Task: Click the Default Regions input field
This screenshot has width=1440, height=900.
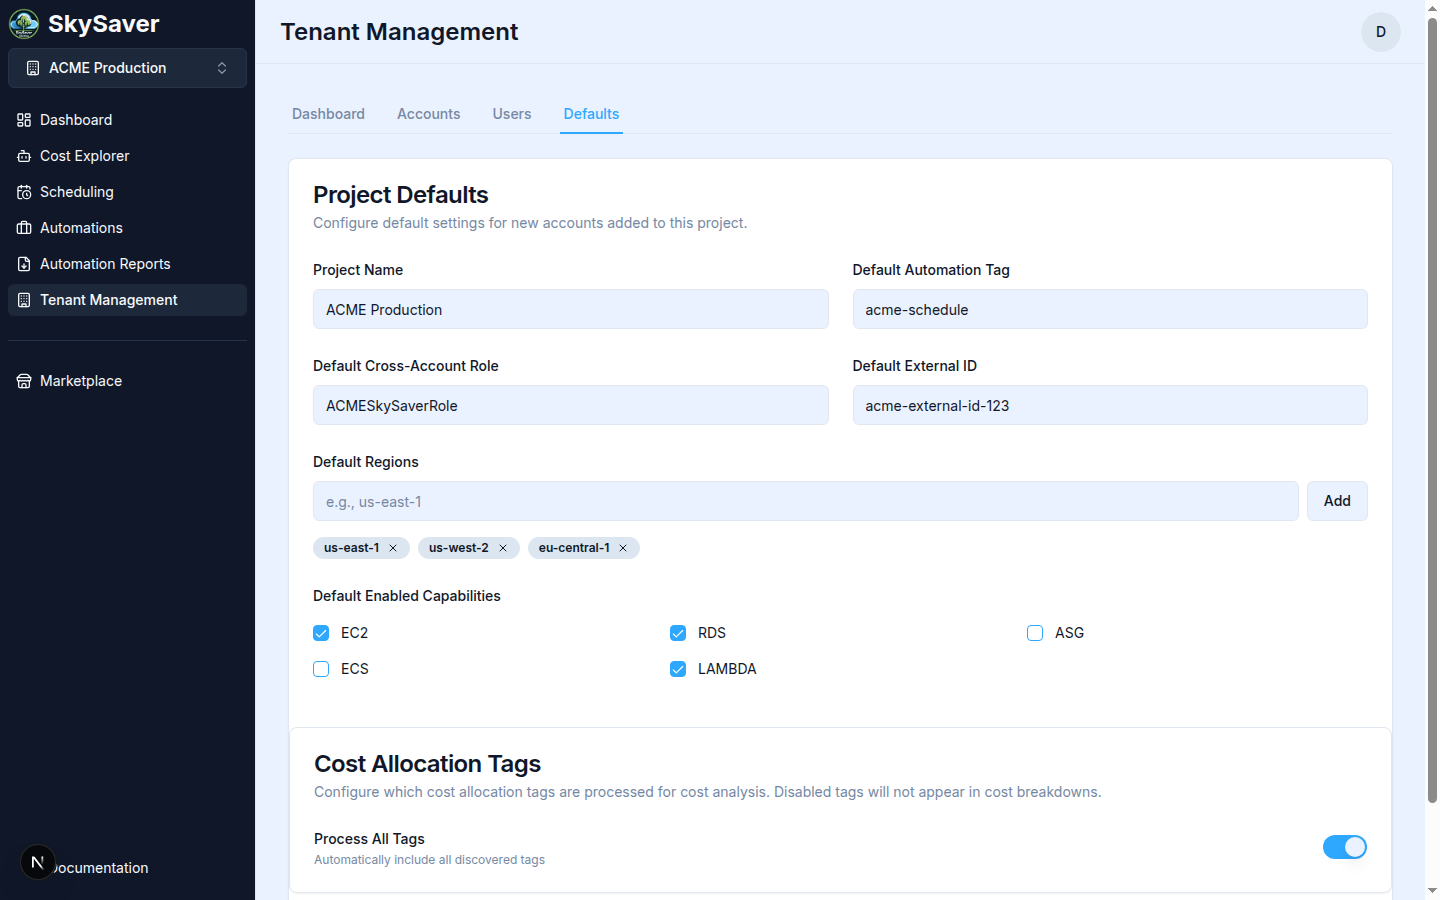Action: [805, 500]
